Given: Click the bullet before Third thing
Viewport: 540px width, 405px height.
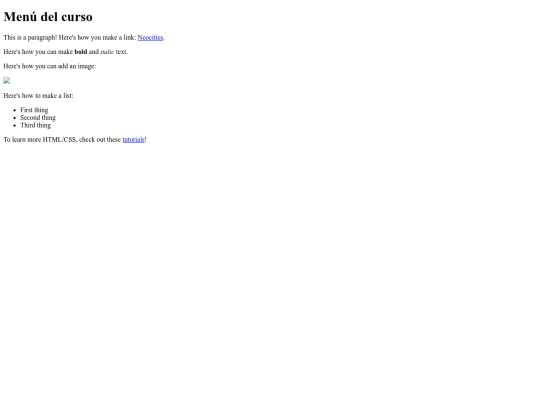Looking at the screenshot, I should [x=14, y=125].
